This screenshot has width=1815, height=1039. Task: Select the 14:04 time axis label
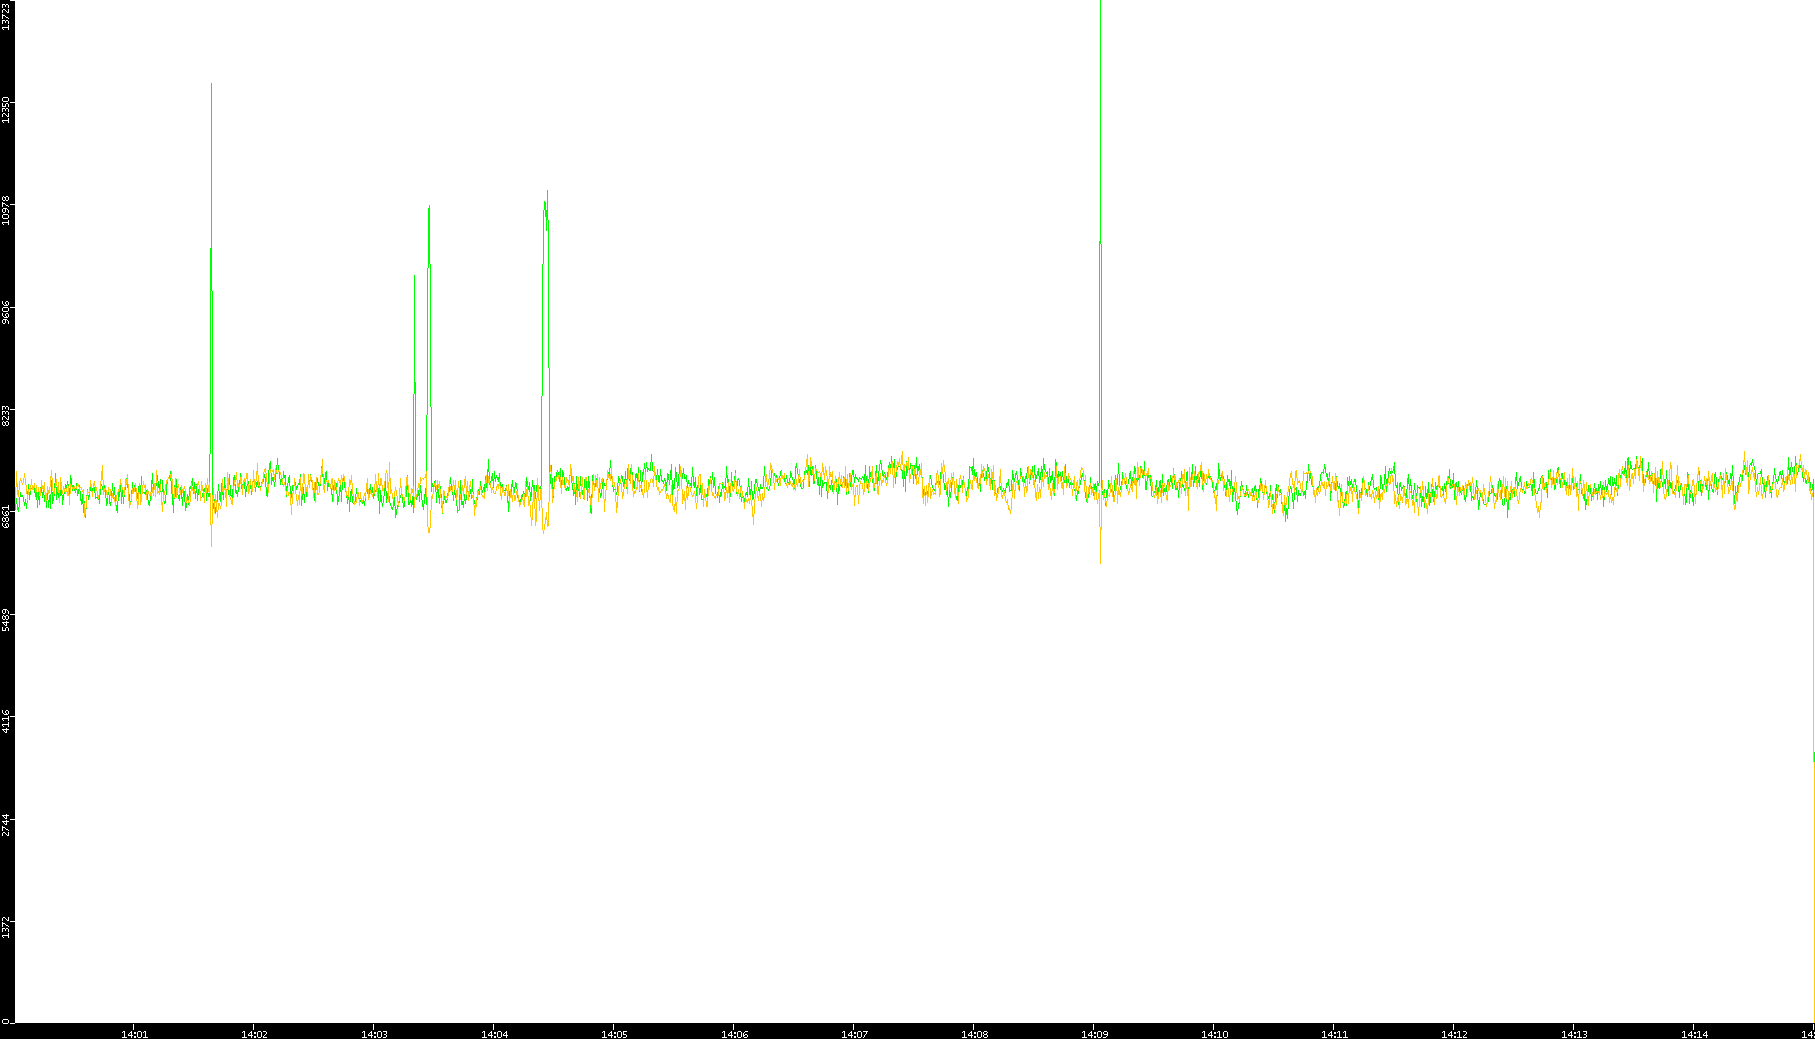tap(494, 1034)
